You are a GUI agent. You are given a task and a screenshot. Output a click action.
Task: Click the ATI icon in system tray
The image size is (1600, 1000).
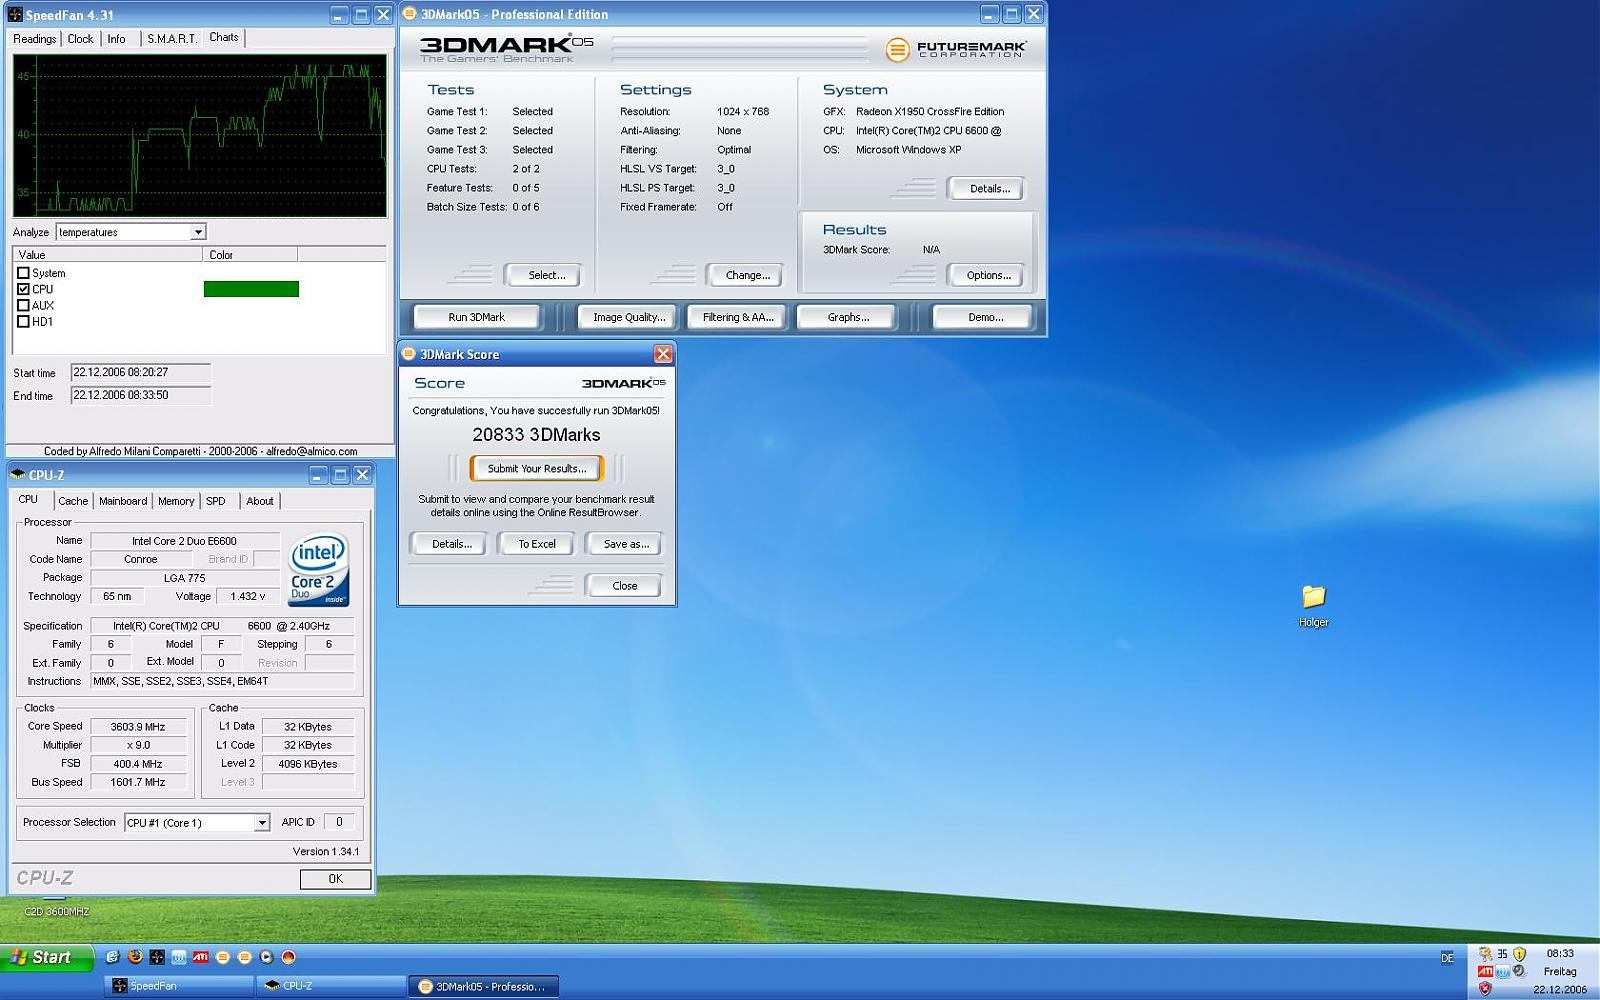pyautogui.click(x=1485, y=971)
